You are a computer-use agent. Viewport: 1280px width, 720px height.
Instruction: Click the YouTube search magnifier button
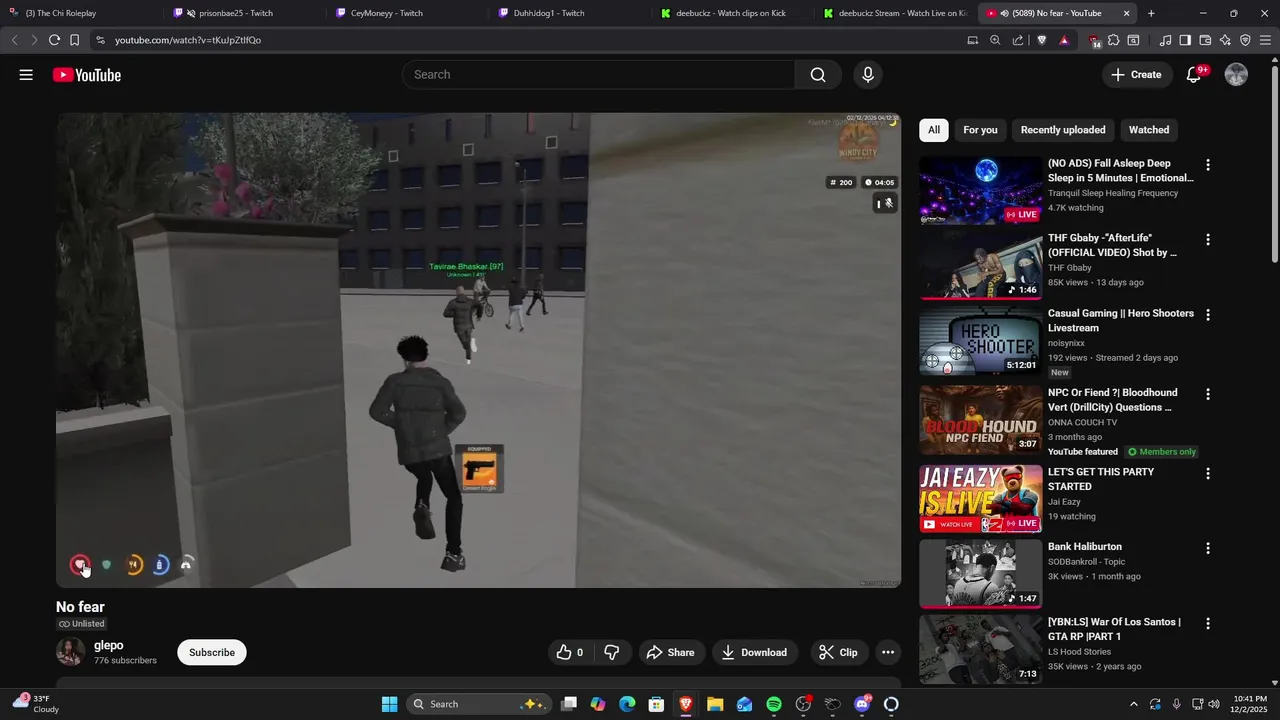click(x=818, y=75)
